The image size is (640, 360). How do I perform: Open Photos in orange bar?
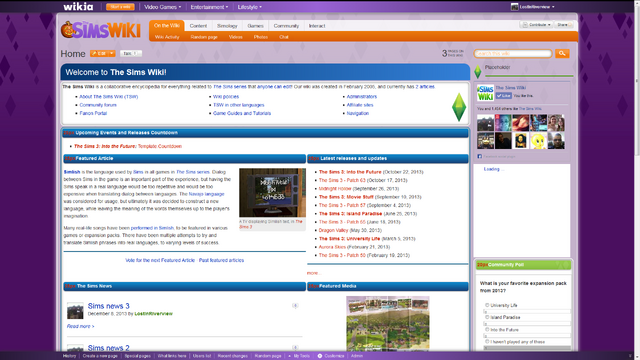260,37
